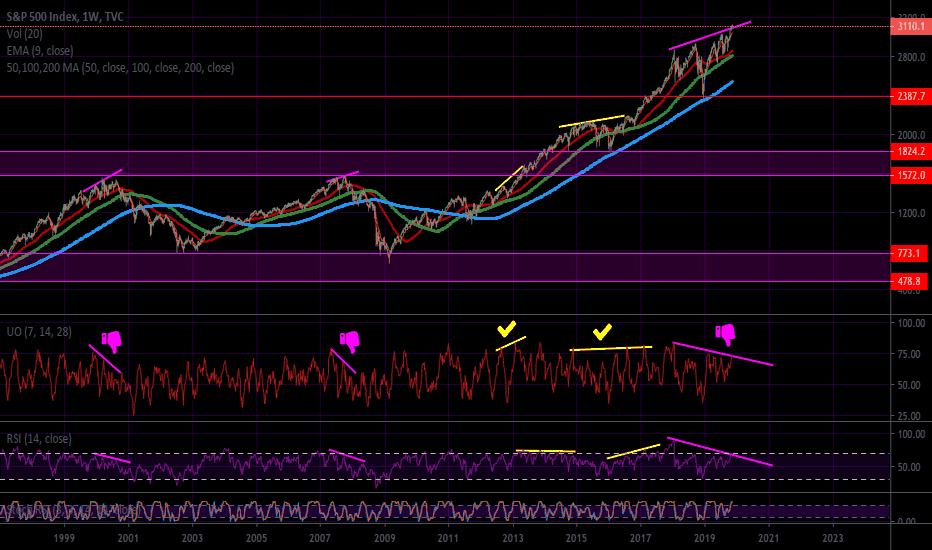
Task: Click the red 2387.7 price label
Action: [911, 96]
